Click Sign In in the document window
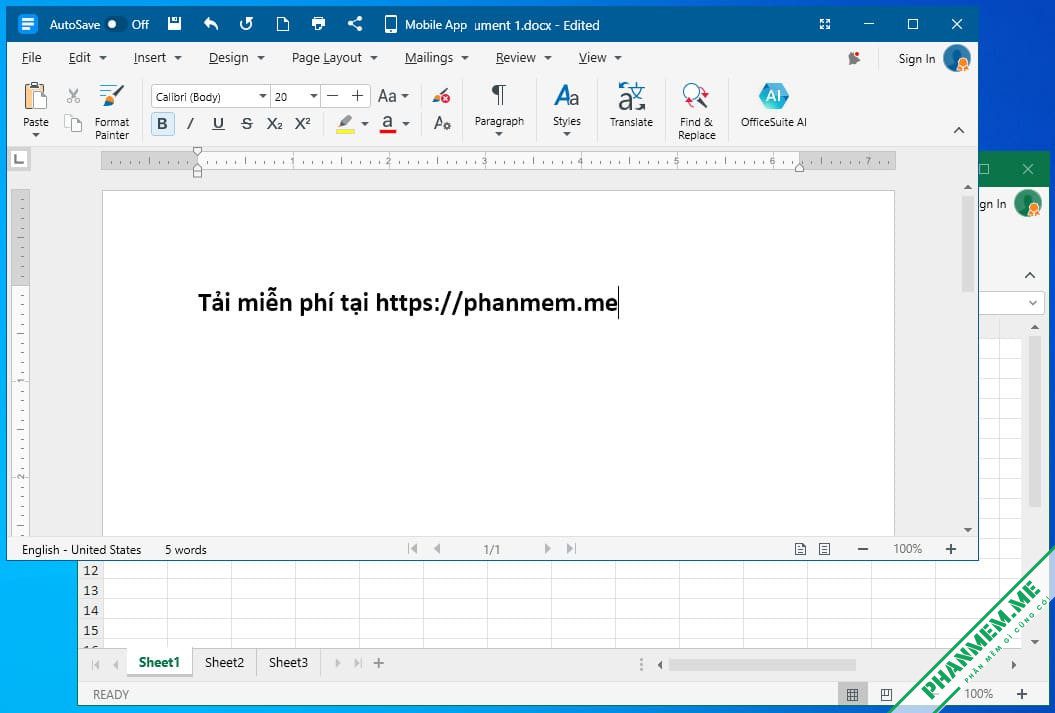1055x713 pixels. pos(916,59)
